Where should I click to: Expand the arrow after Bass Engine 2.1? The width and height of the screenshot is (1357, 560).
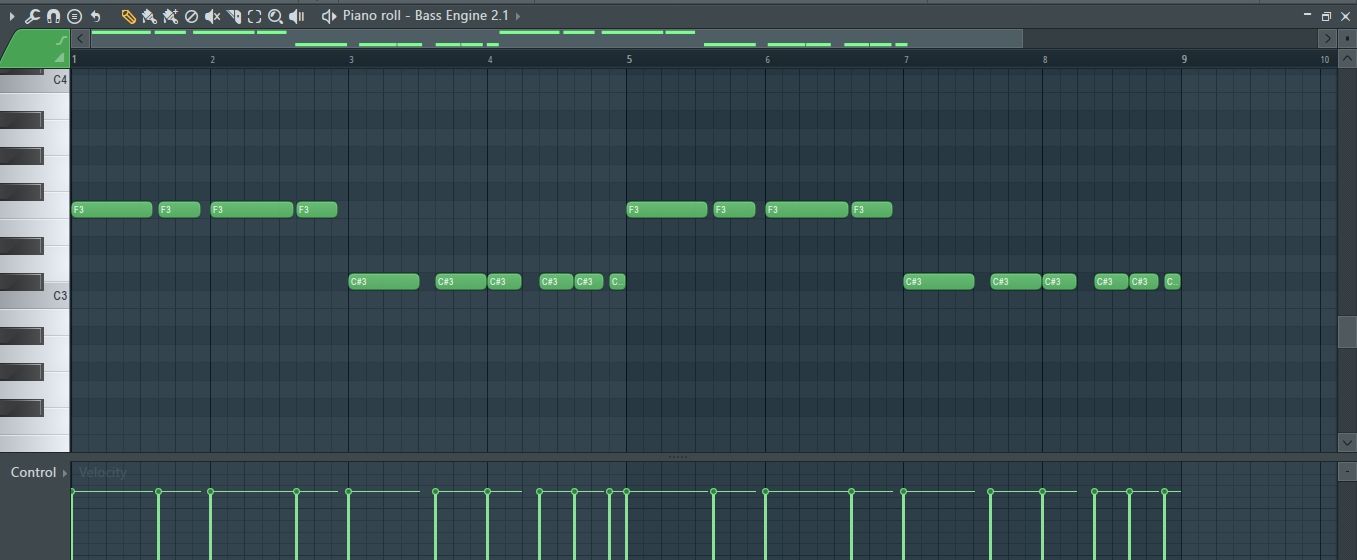[x=518, y=16]
